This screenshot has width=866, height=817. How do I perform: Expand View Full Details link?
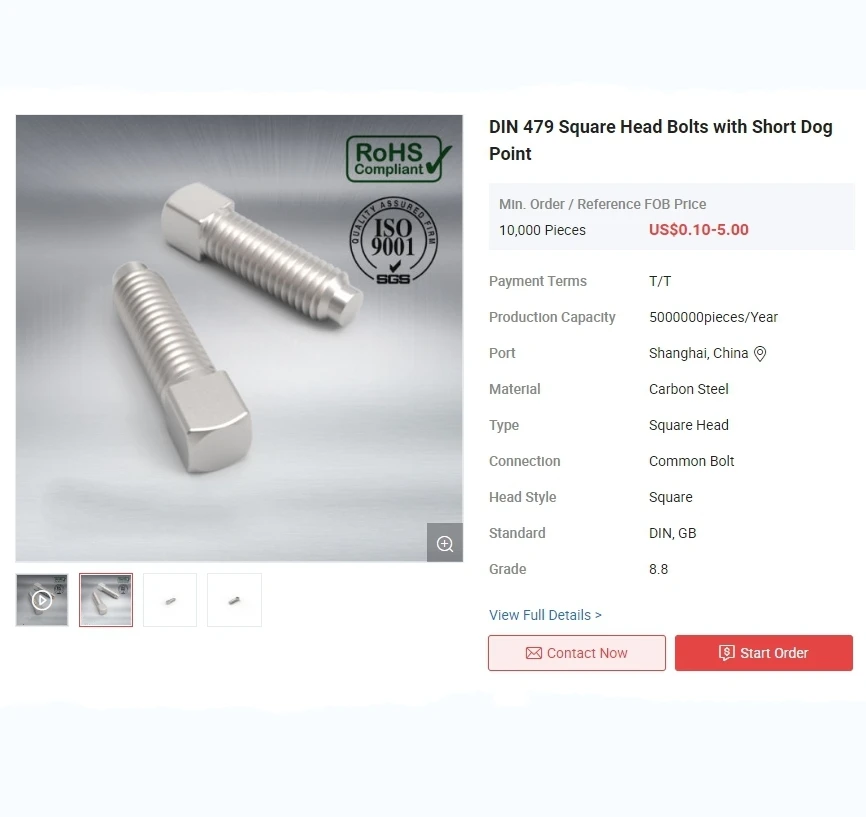pyautogui.click(x=545, y=615)
